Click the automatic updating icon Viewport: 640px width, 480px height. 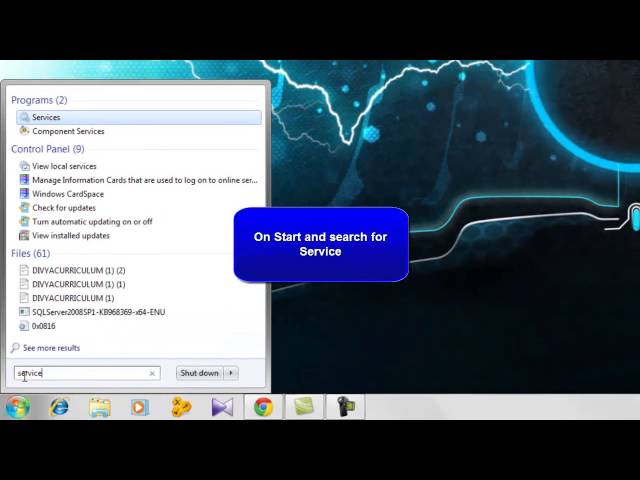tap(24, 222)
